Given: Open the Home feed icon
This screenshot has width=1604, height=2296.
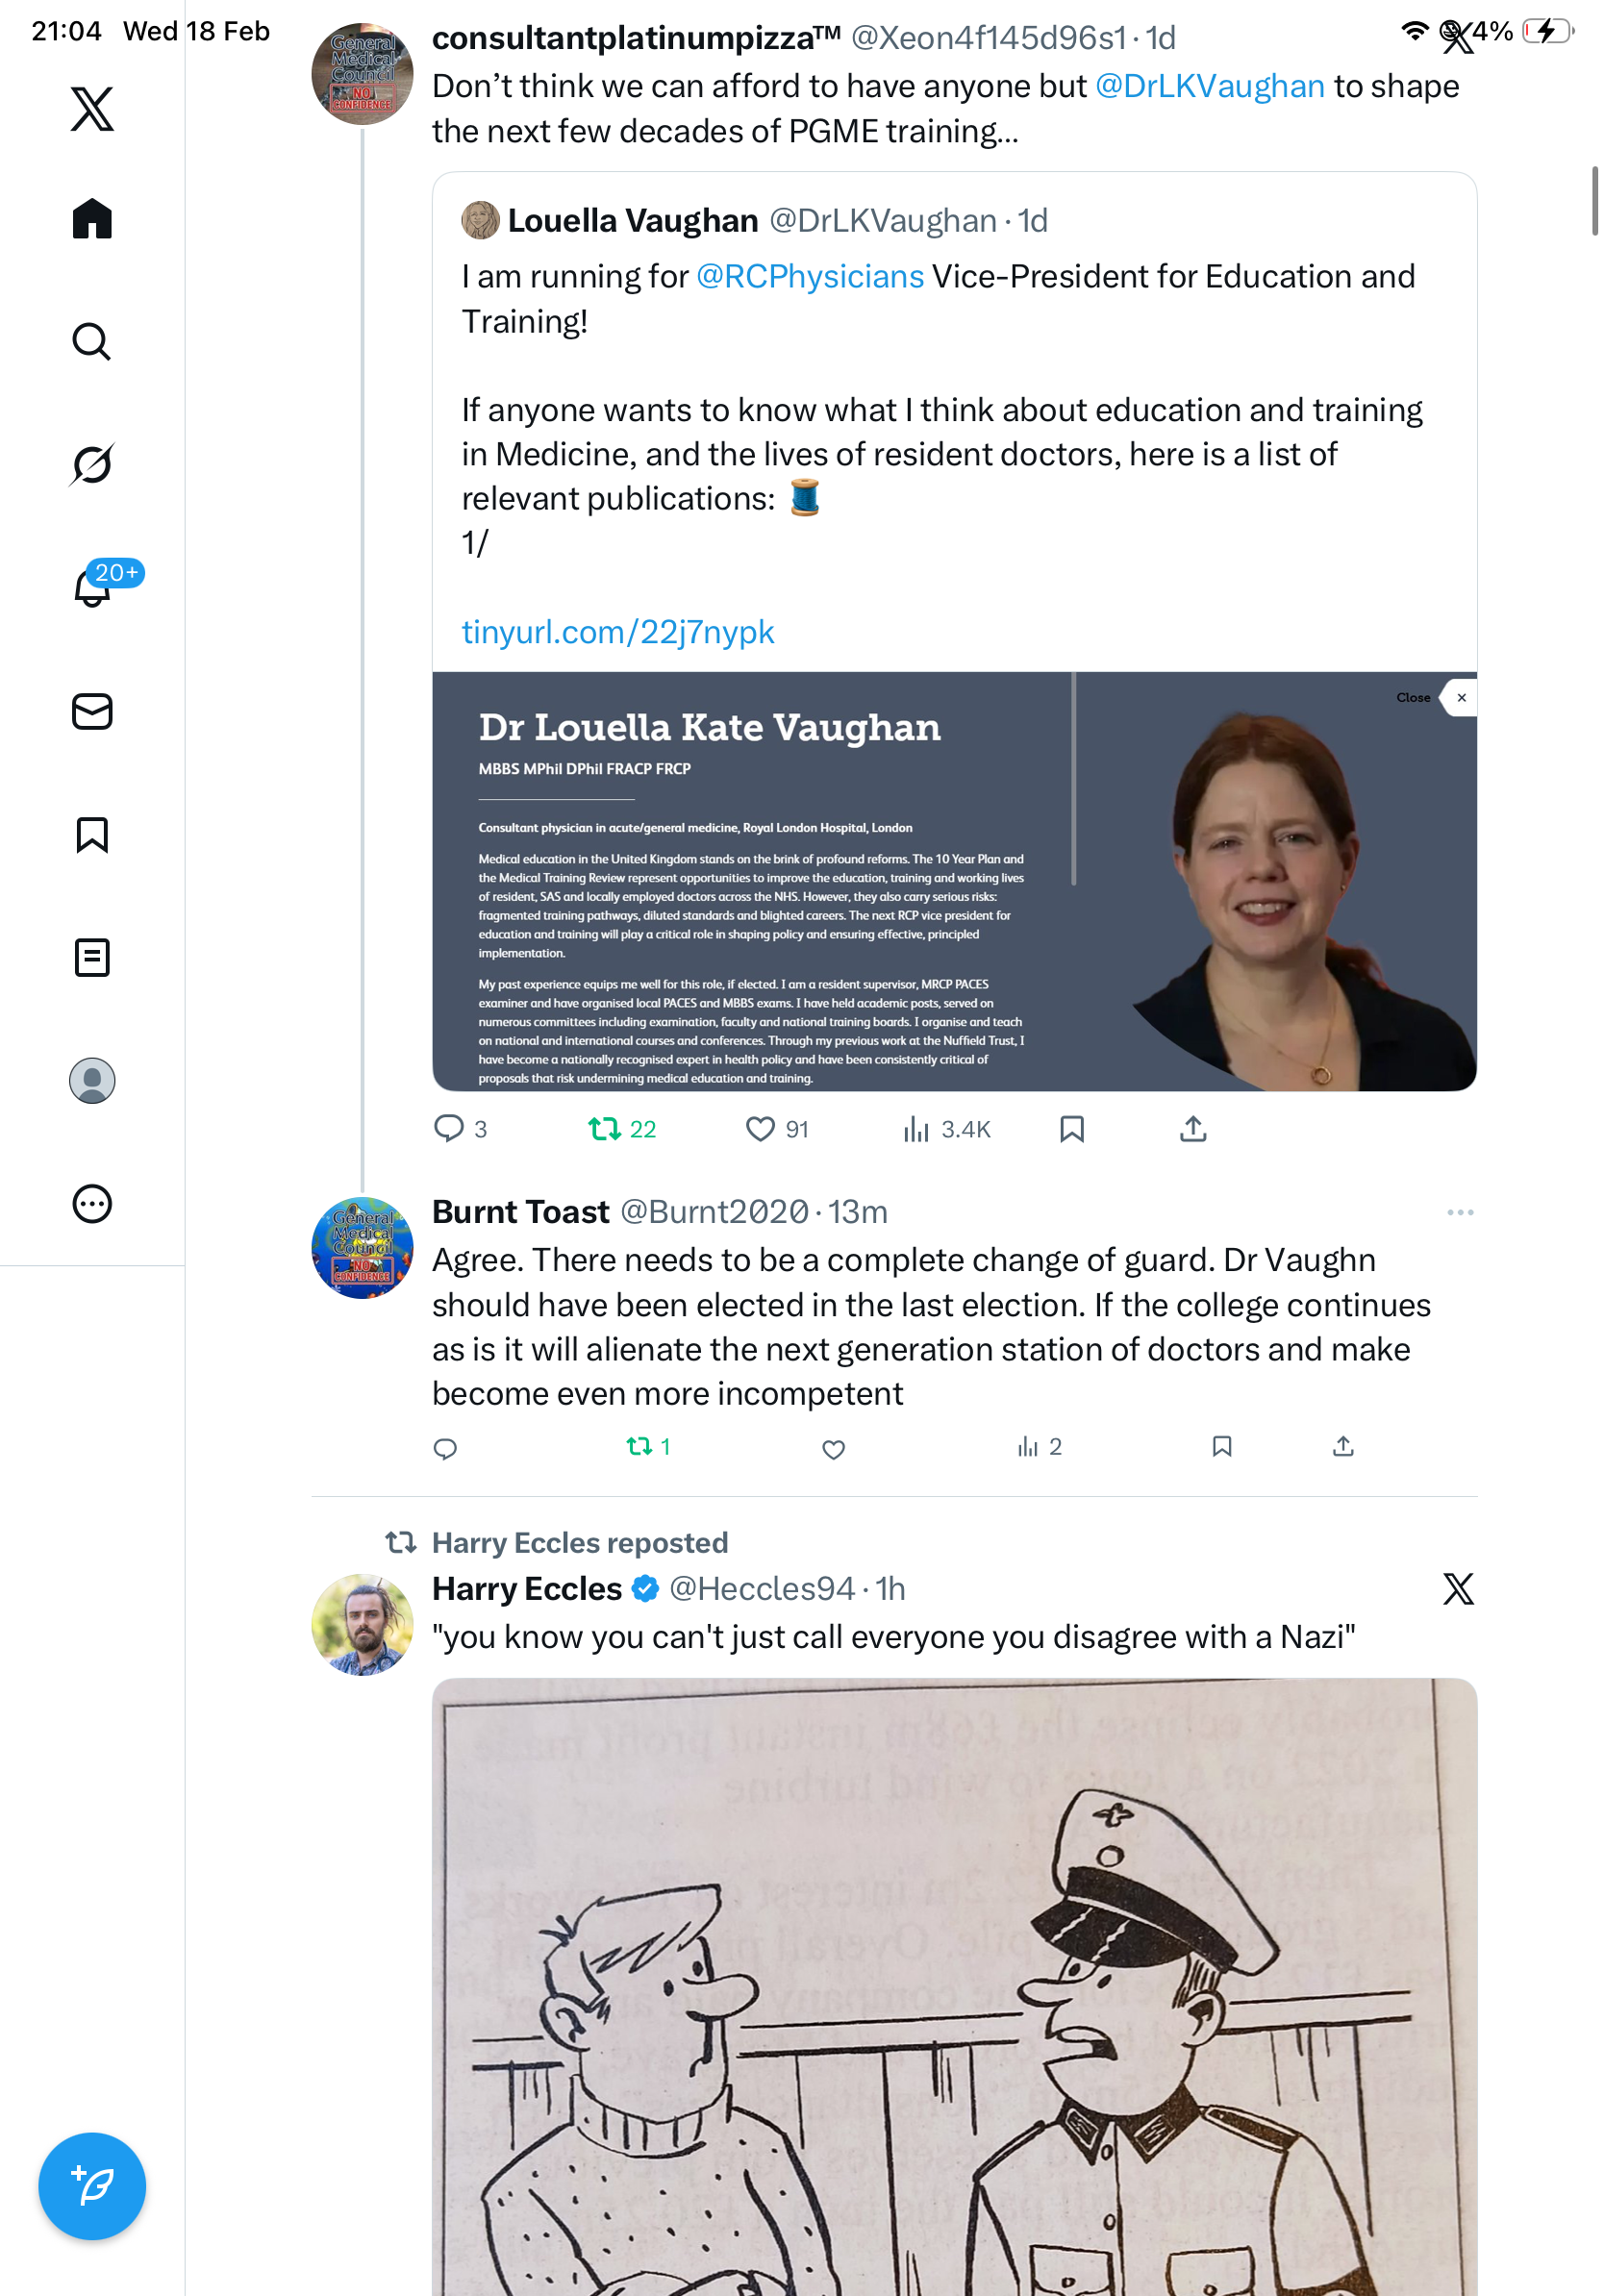Looking at the screenshot, I should coord(92,218).
